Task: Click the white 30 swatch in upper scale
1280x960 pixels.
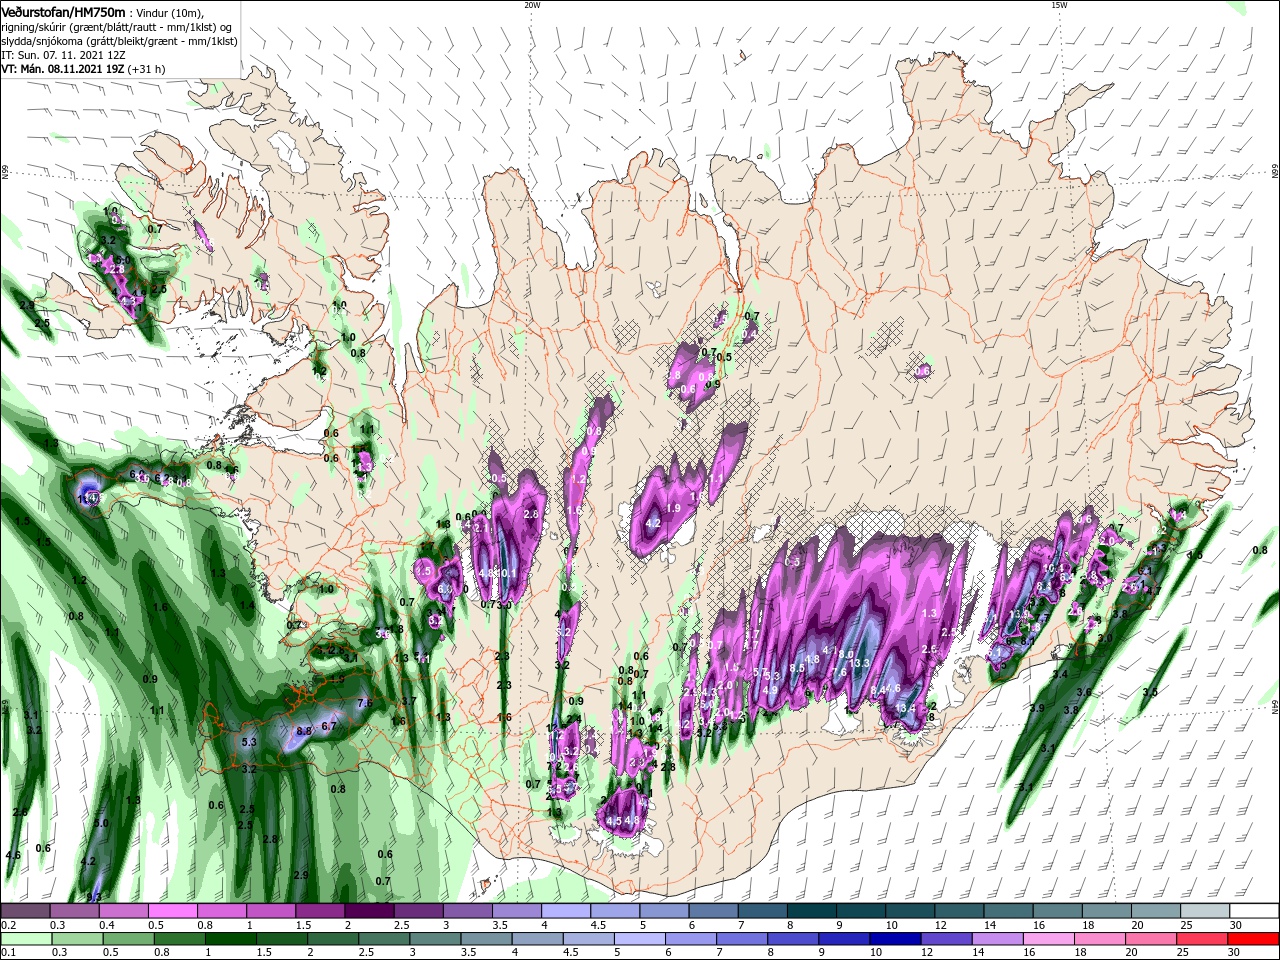Action: coord(1254,911)
